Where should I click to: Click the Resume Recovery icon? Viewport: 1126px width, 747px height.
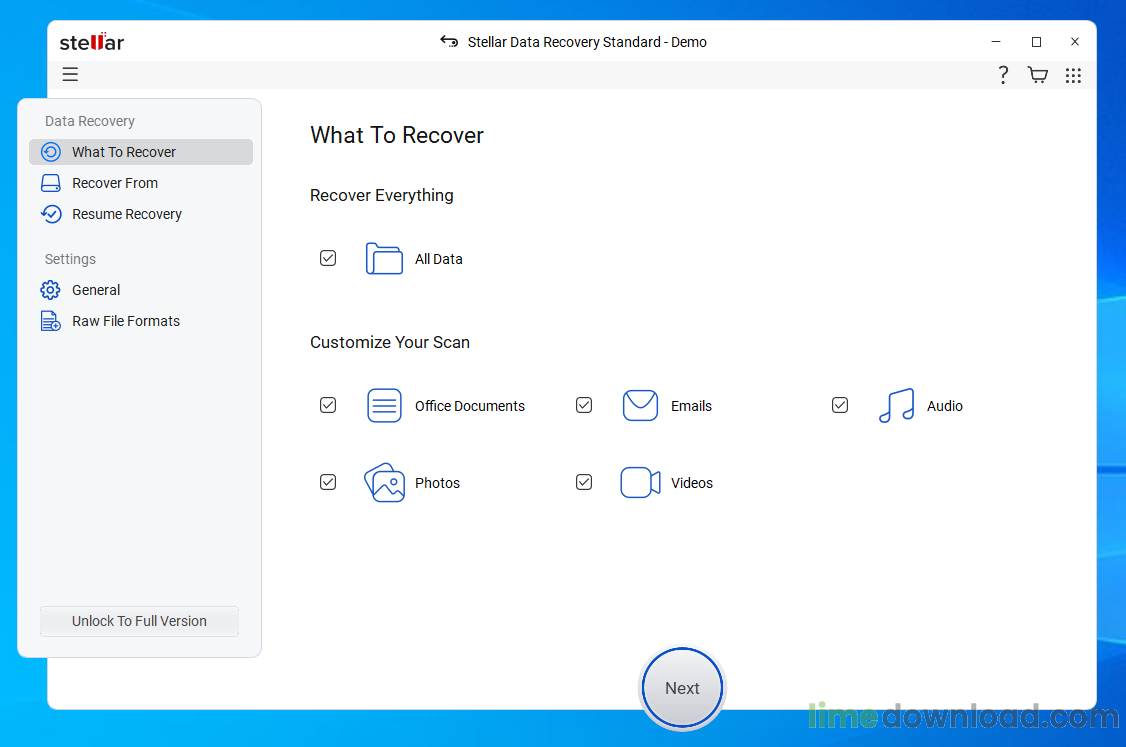[x=51, y=214]
